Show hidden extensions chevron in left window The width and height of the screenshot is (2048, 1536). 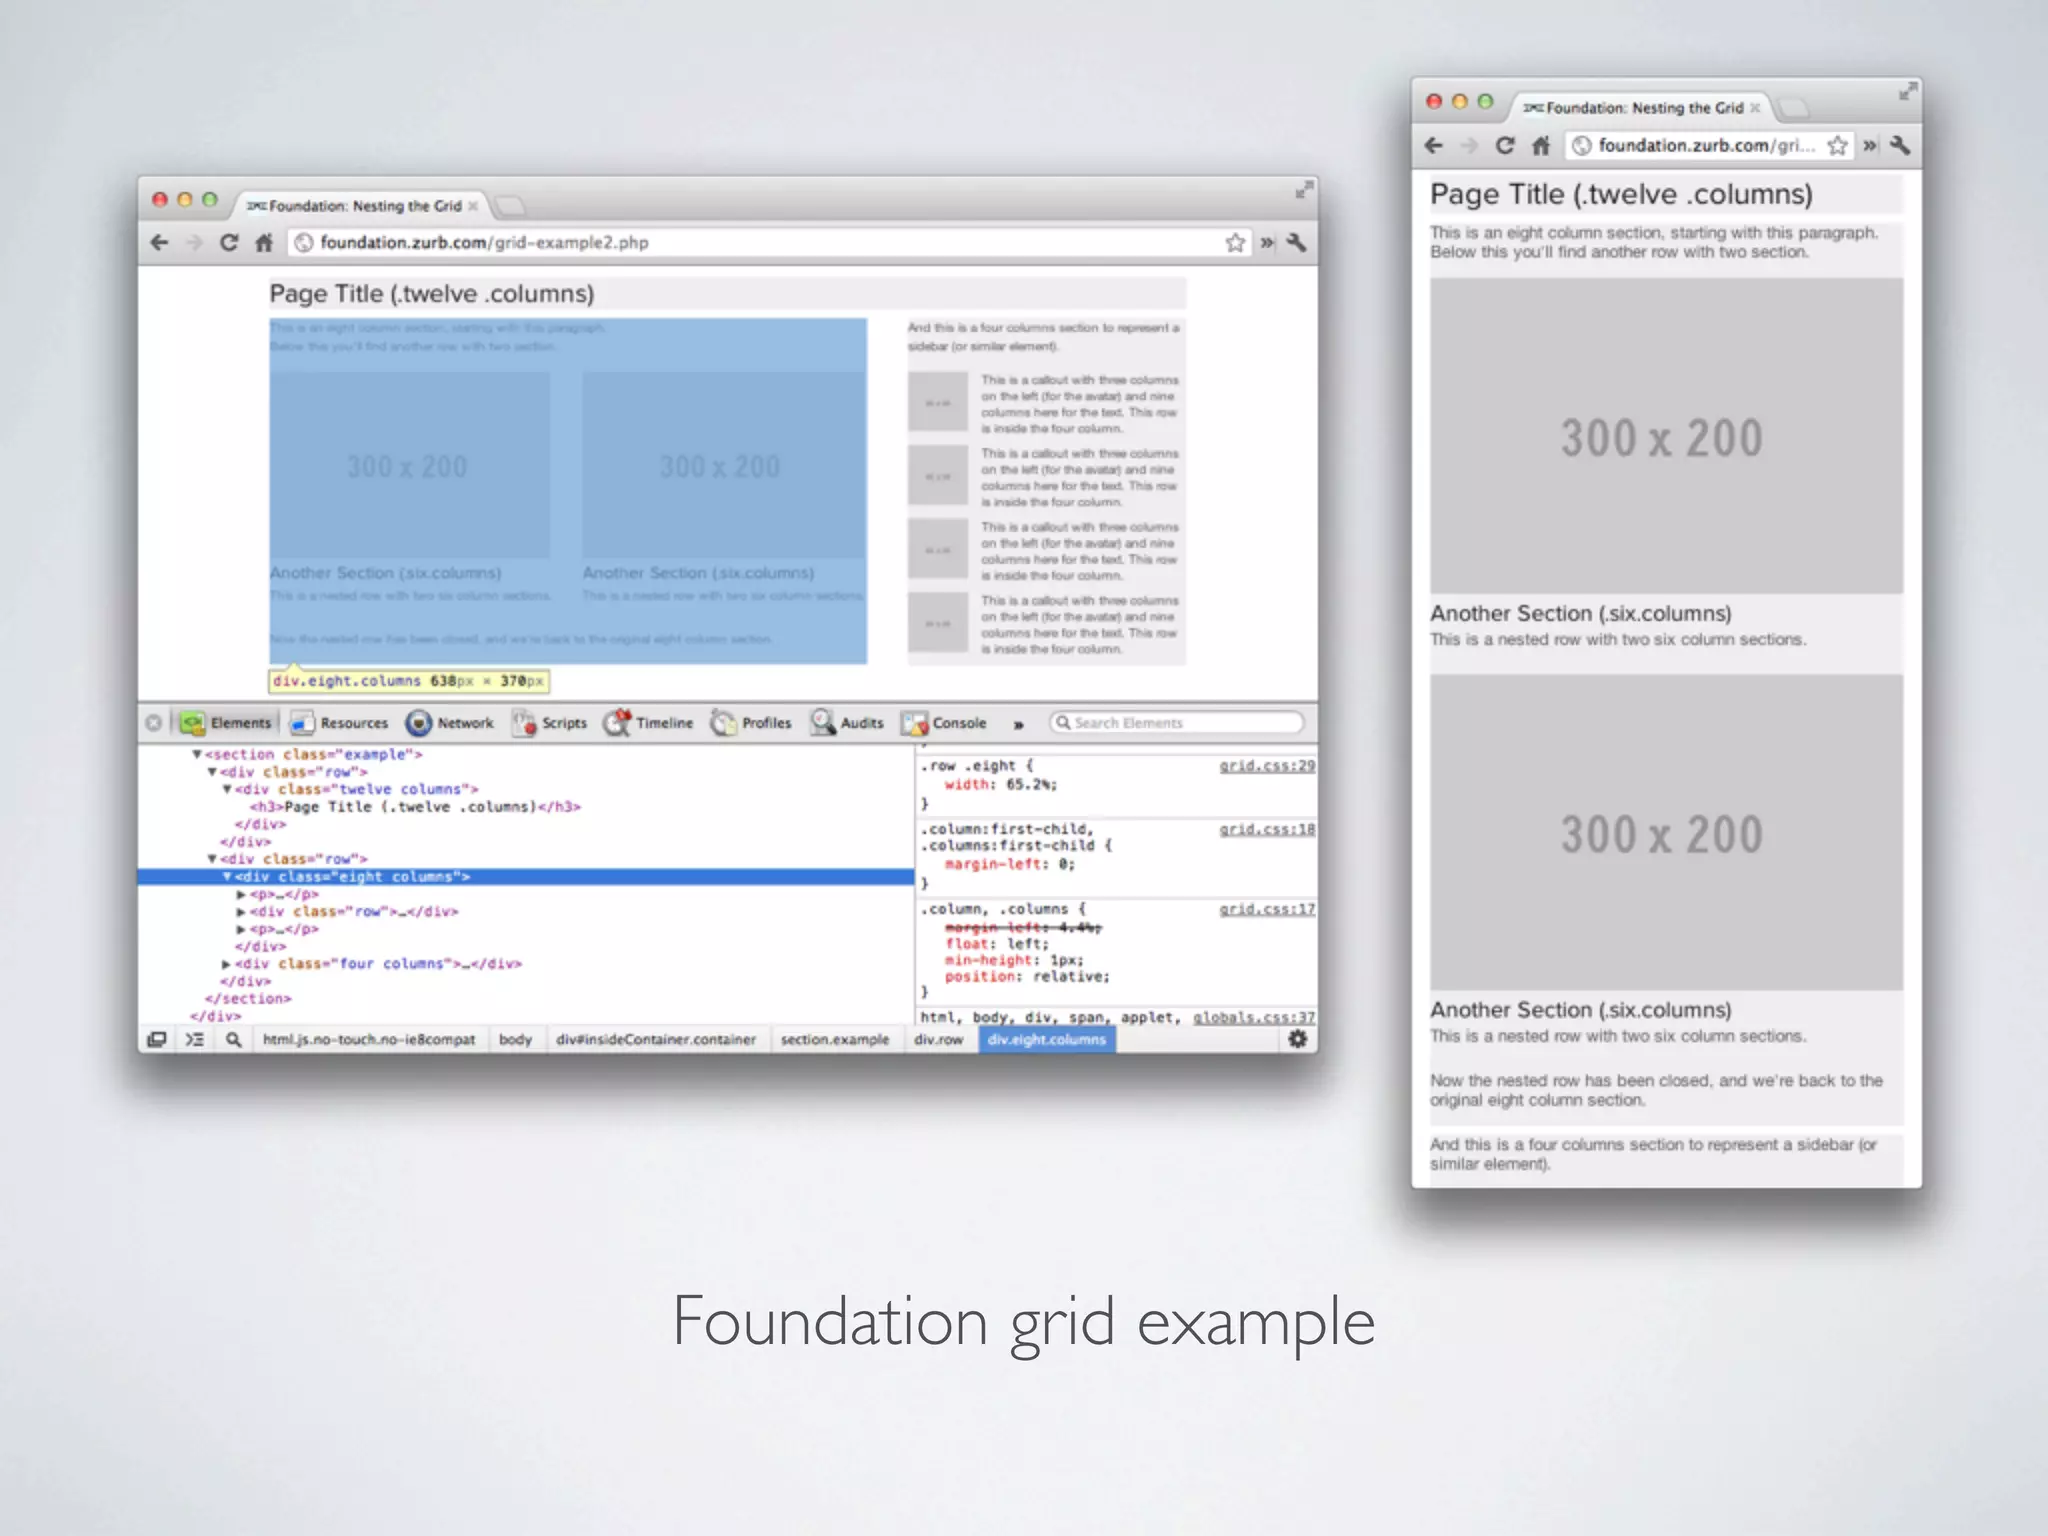(x=1267, y=242)
